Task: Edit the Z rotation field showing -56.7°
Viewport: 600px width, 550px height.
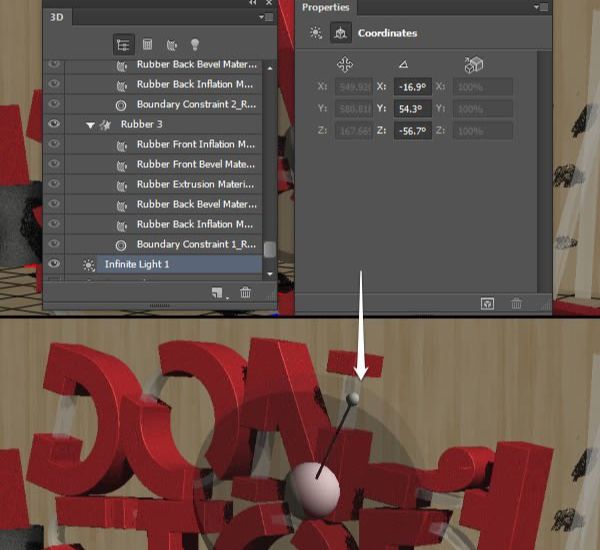Action: tap(413, 131)
